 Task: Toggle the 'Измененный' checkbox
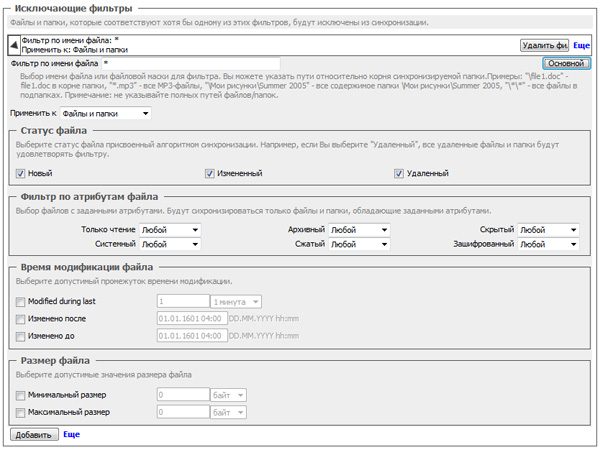tap(209, 174)
